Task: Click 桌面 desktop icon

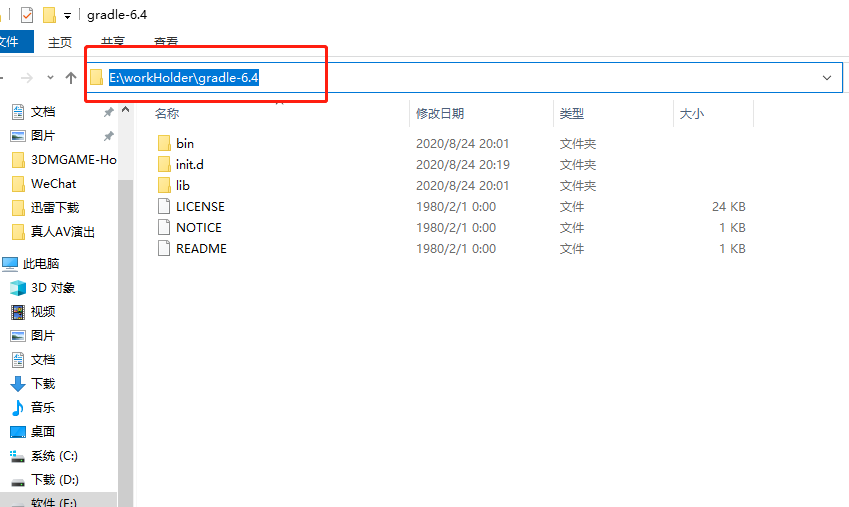Action: pyautogui.click(x=18, y=432)
